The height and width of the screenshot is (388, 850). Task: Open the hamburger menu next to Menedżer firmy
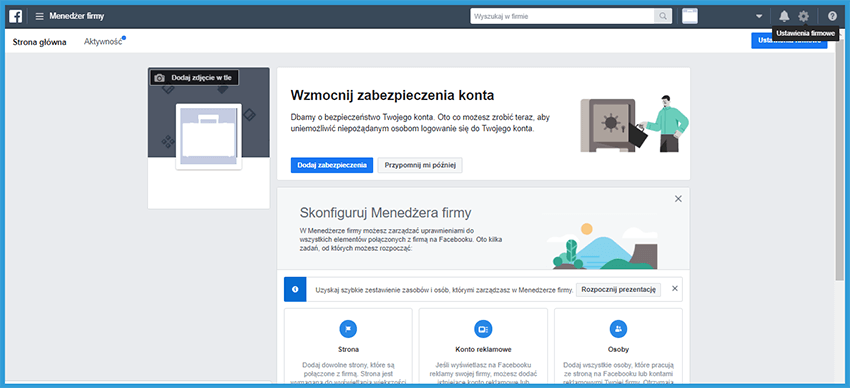40,16
